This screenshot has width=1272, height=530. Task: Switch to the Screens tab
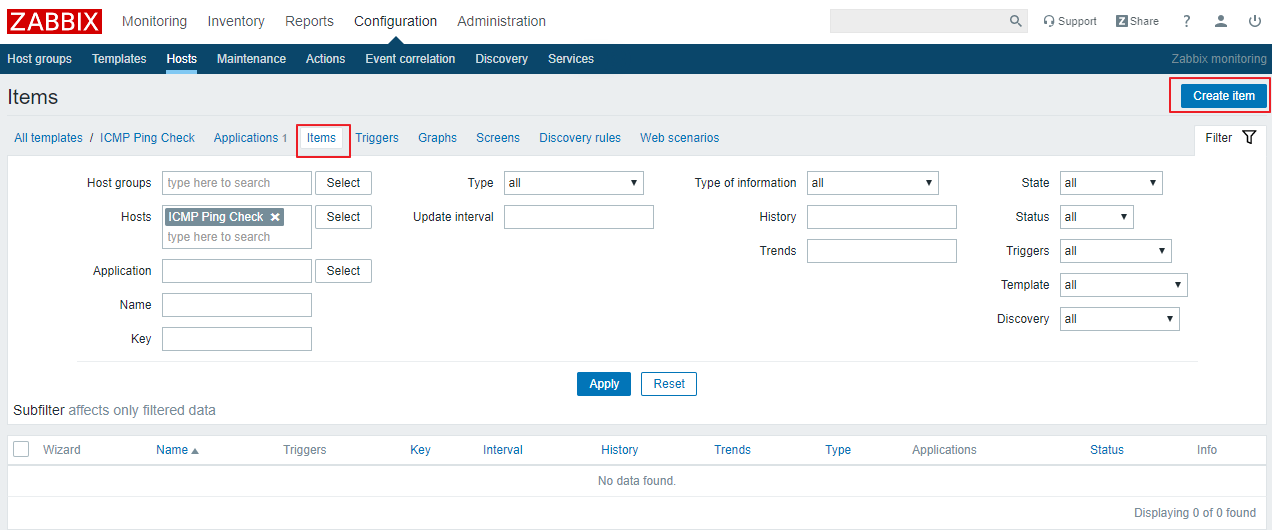(x=498, y=138)
